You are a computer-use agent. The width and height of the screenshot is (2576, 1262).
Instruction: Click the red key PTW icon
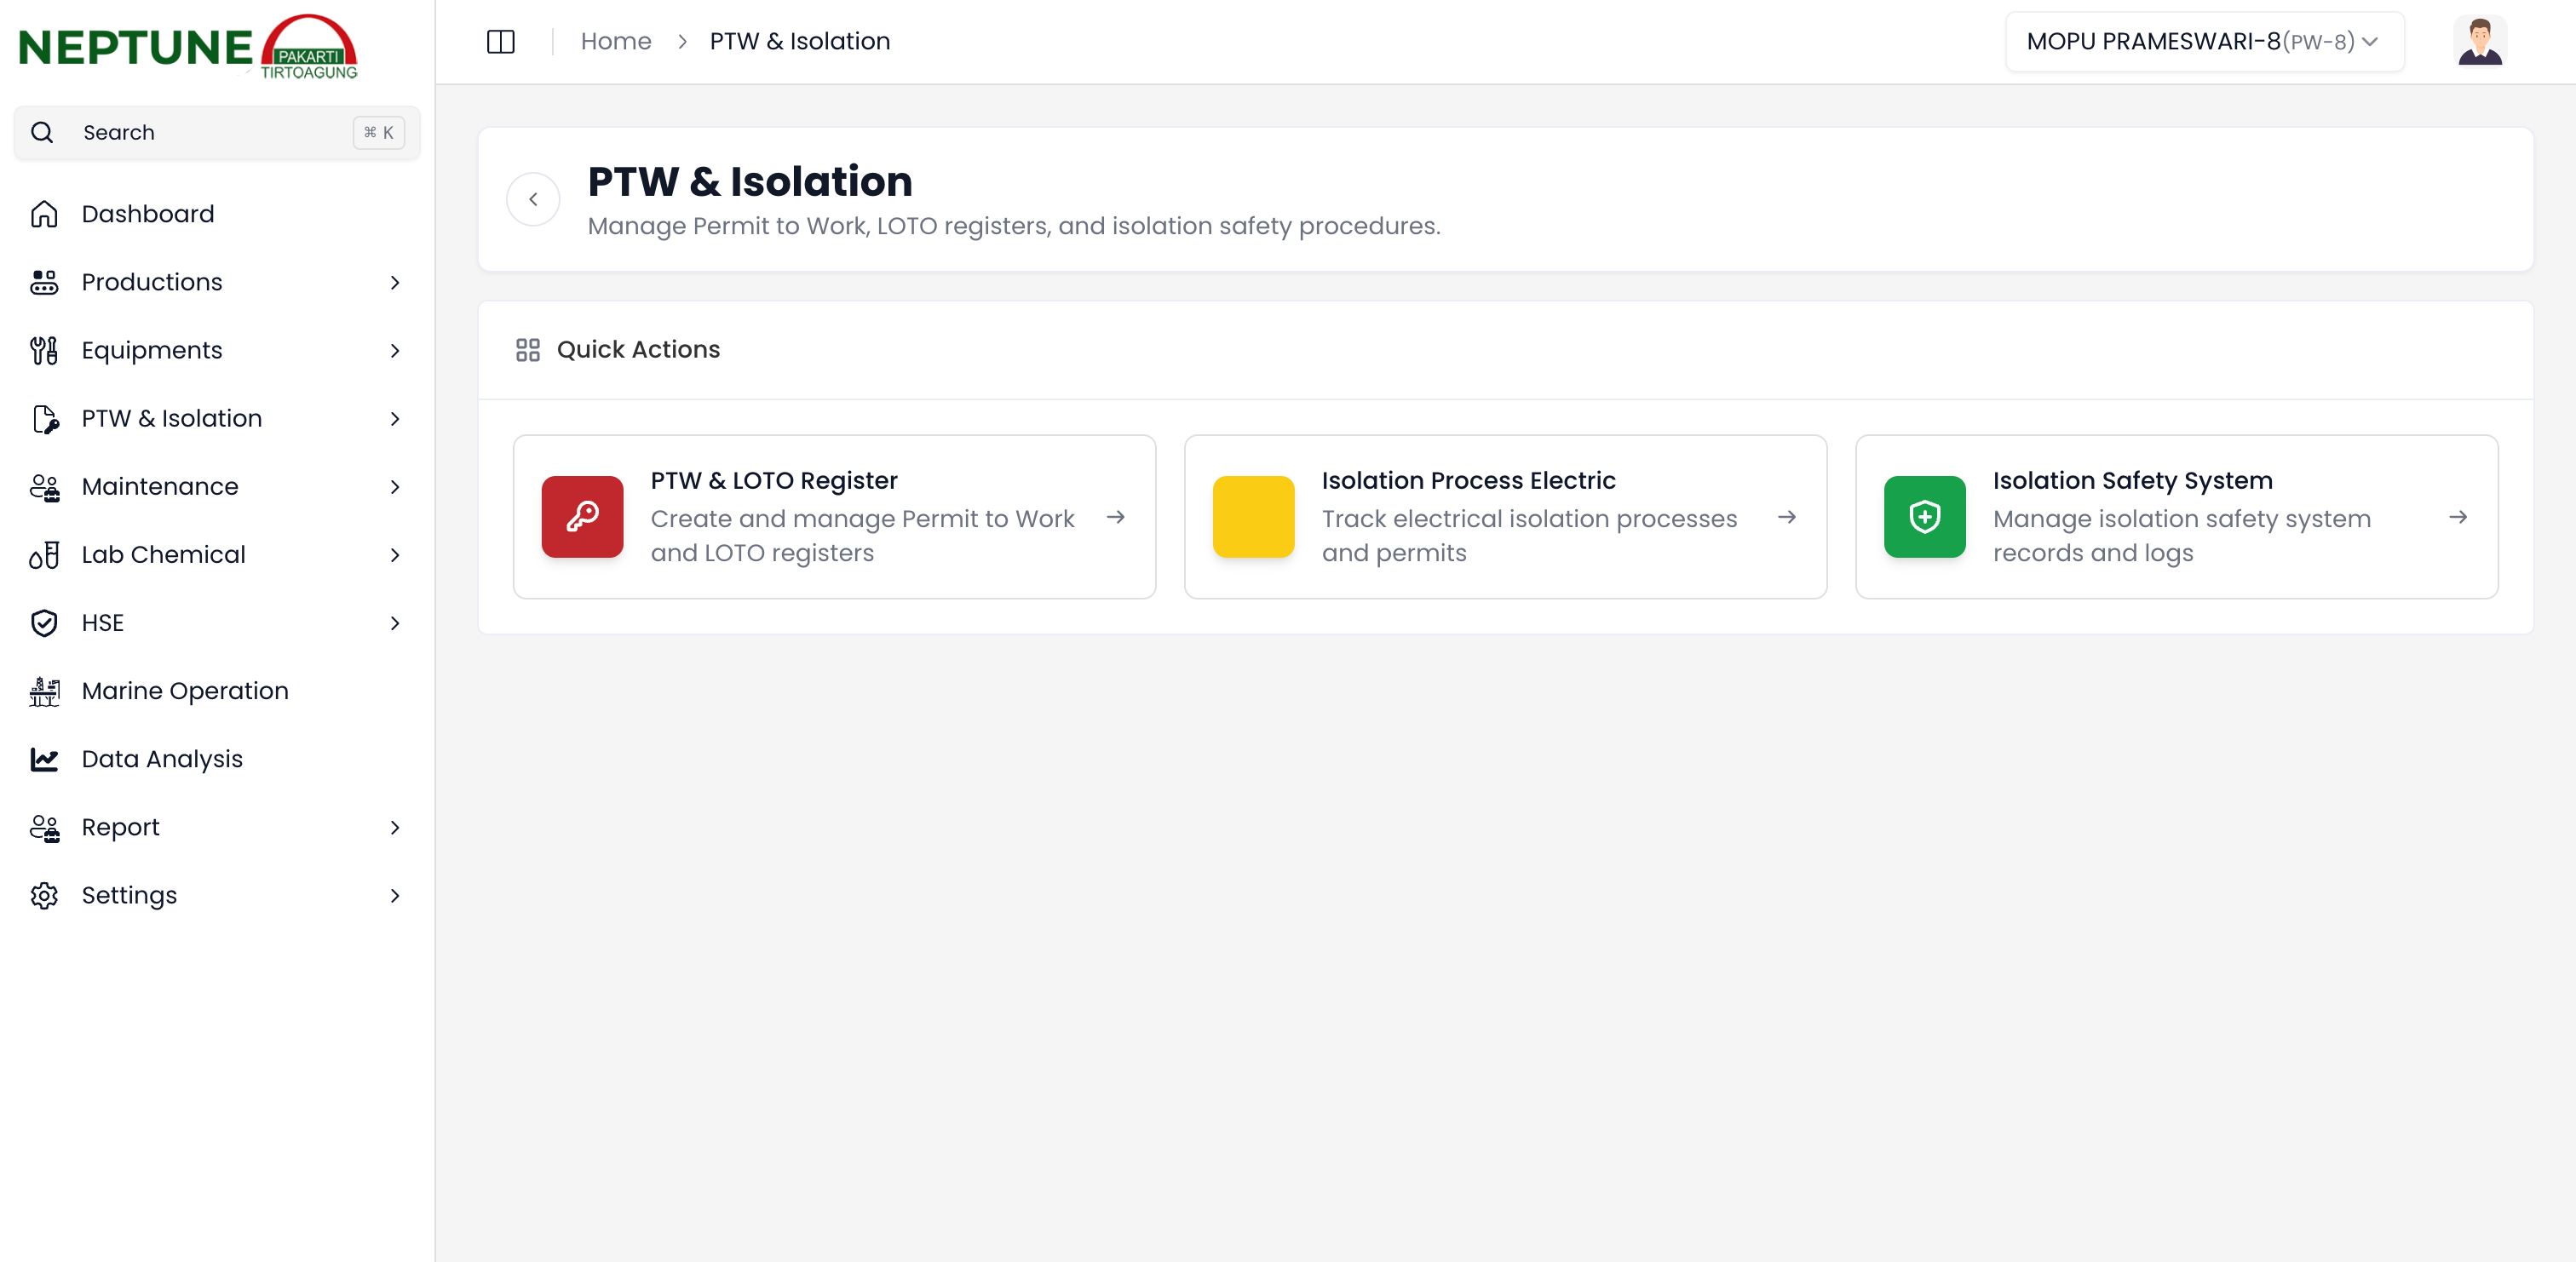pos(582,516)
